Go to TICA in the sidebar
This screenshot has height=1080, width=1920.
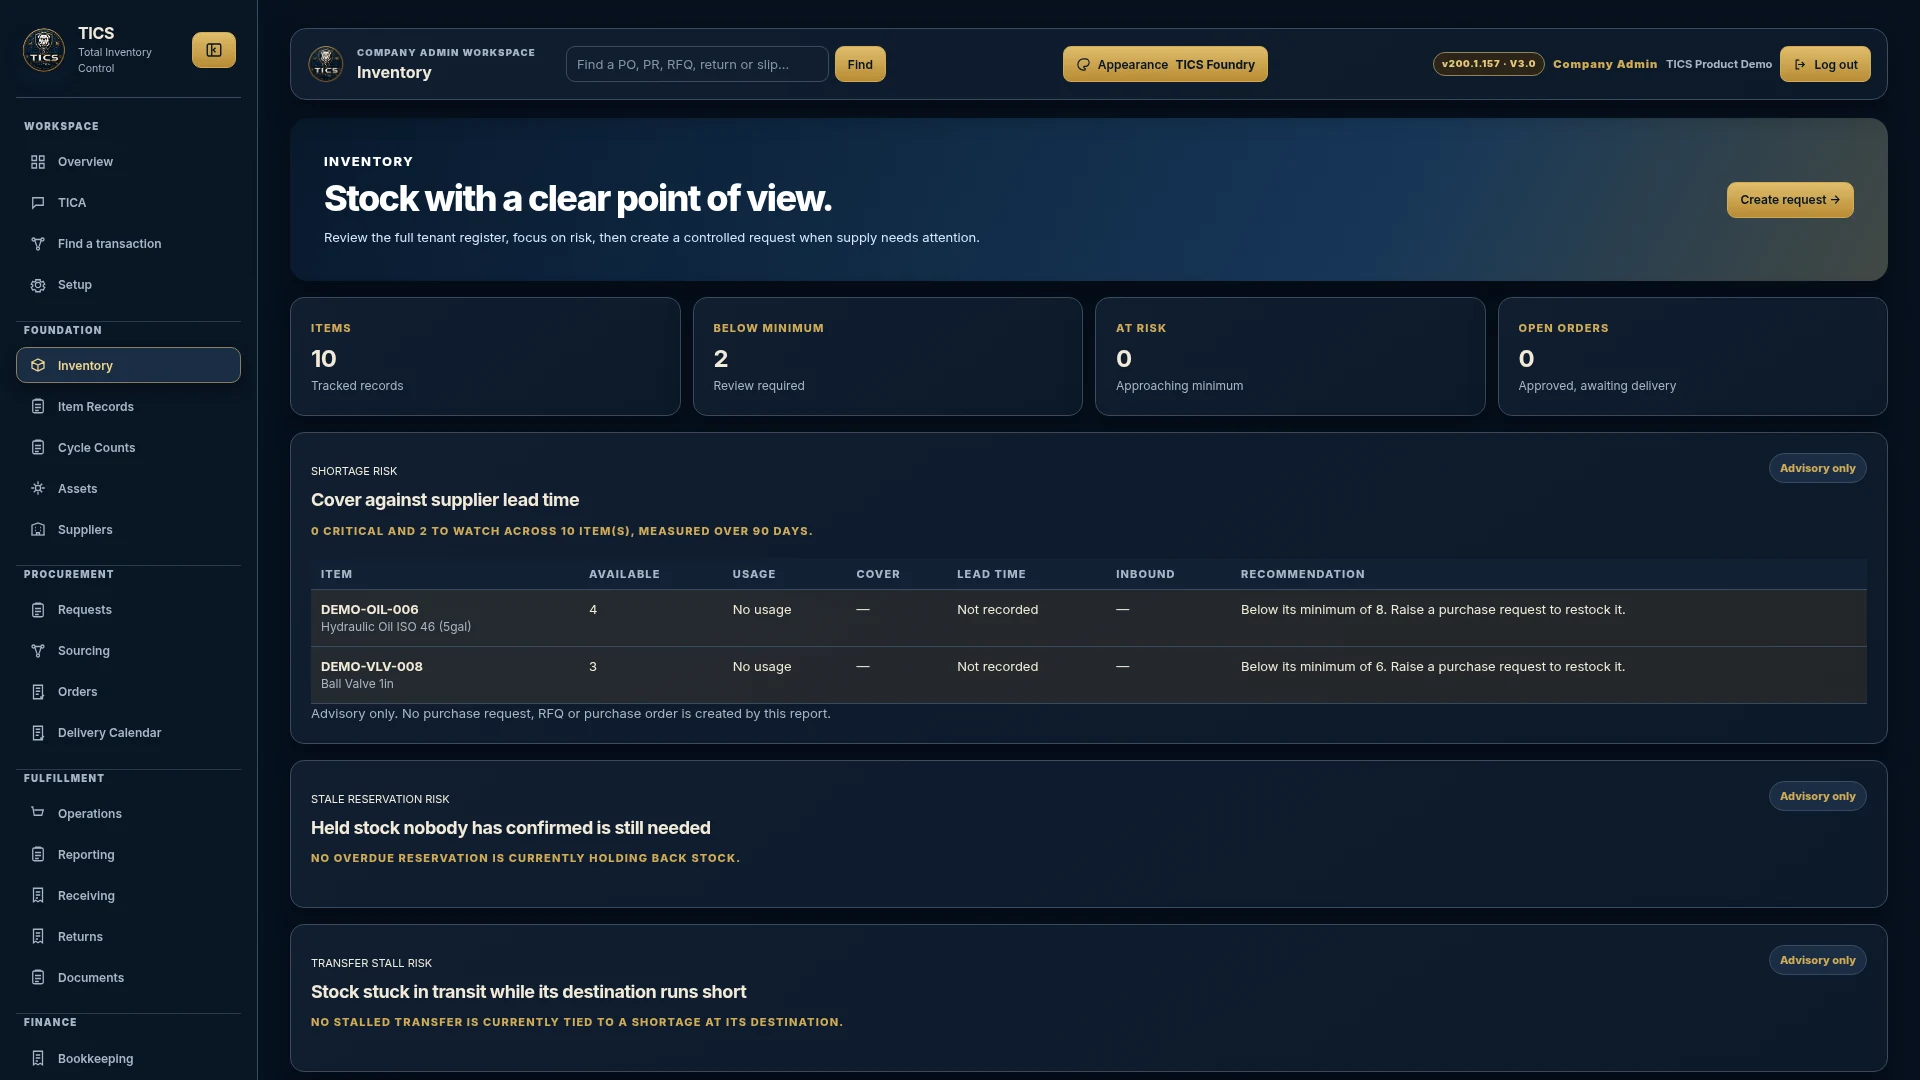tap(128, 203)
